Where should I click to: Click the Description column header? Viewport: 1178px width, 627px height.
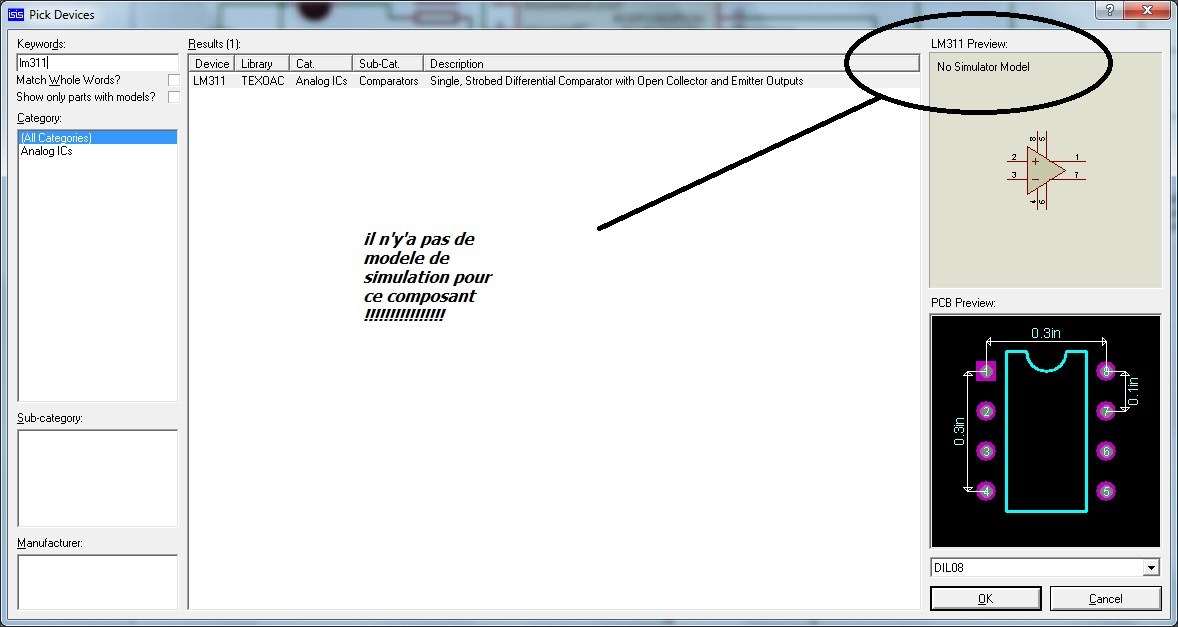pyautogui.click(x=671, y=64)
